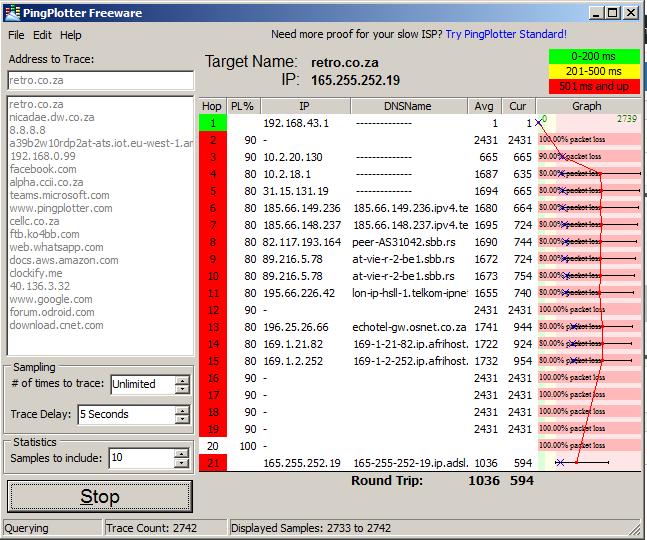
Task: Click the resize grip in status bar corner
Action: tap(635, 528)
